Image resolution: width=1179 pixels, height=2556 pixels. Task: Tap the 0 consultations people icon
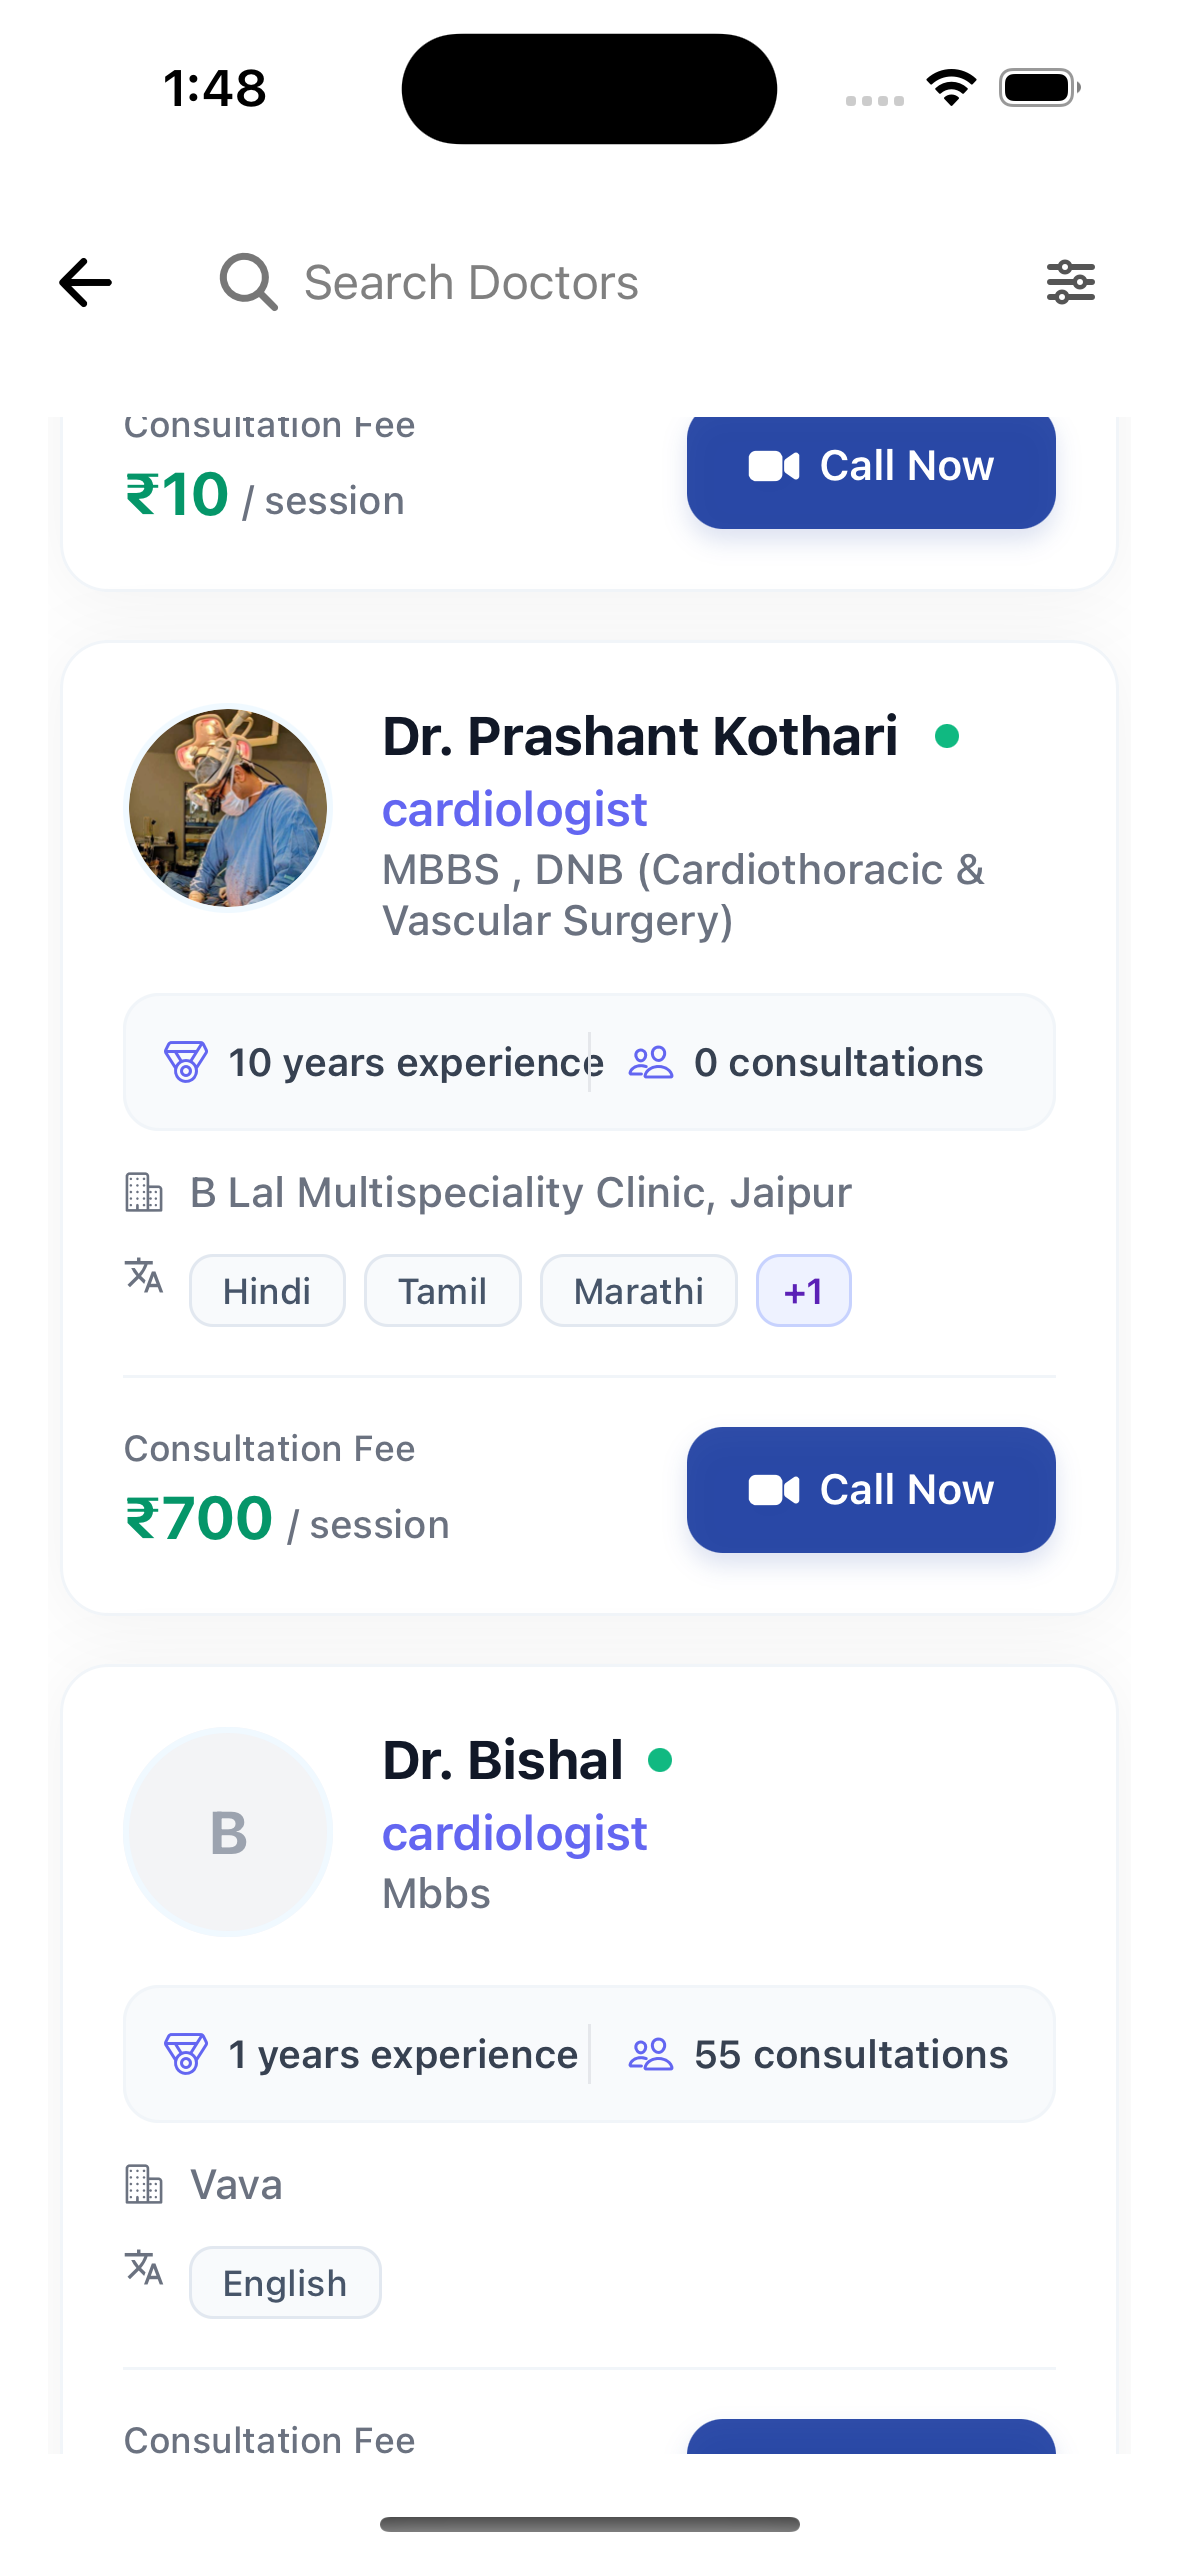point(651,1062)
